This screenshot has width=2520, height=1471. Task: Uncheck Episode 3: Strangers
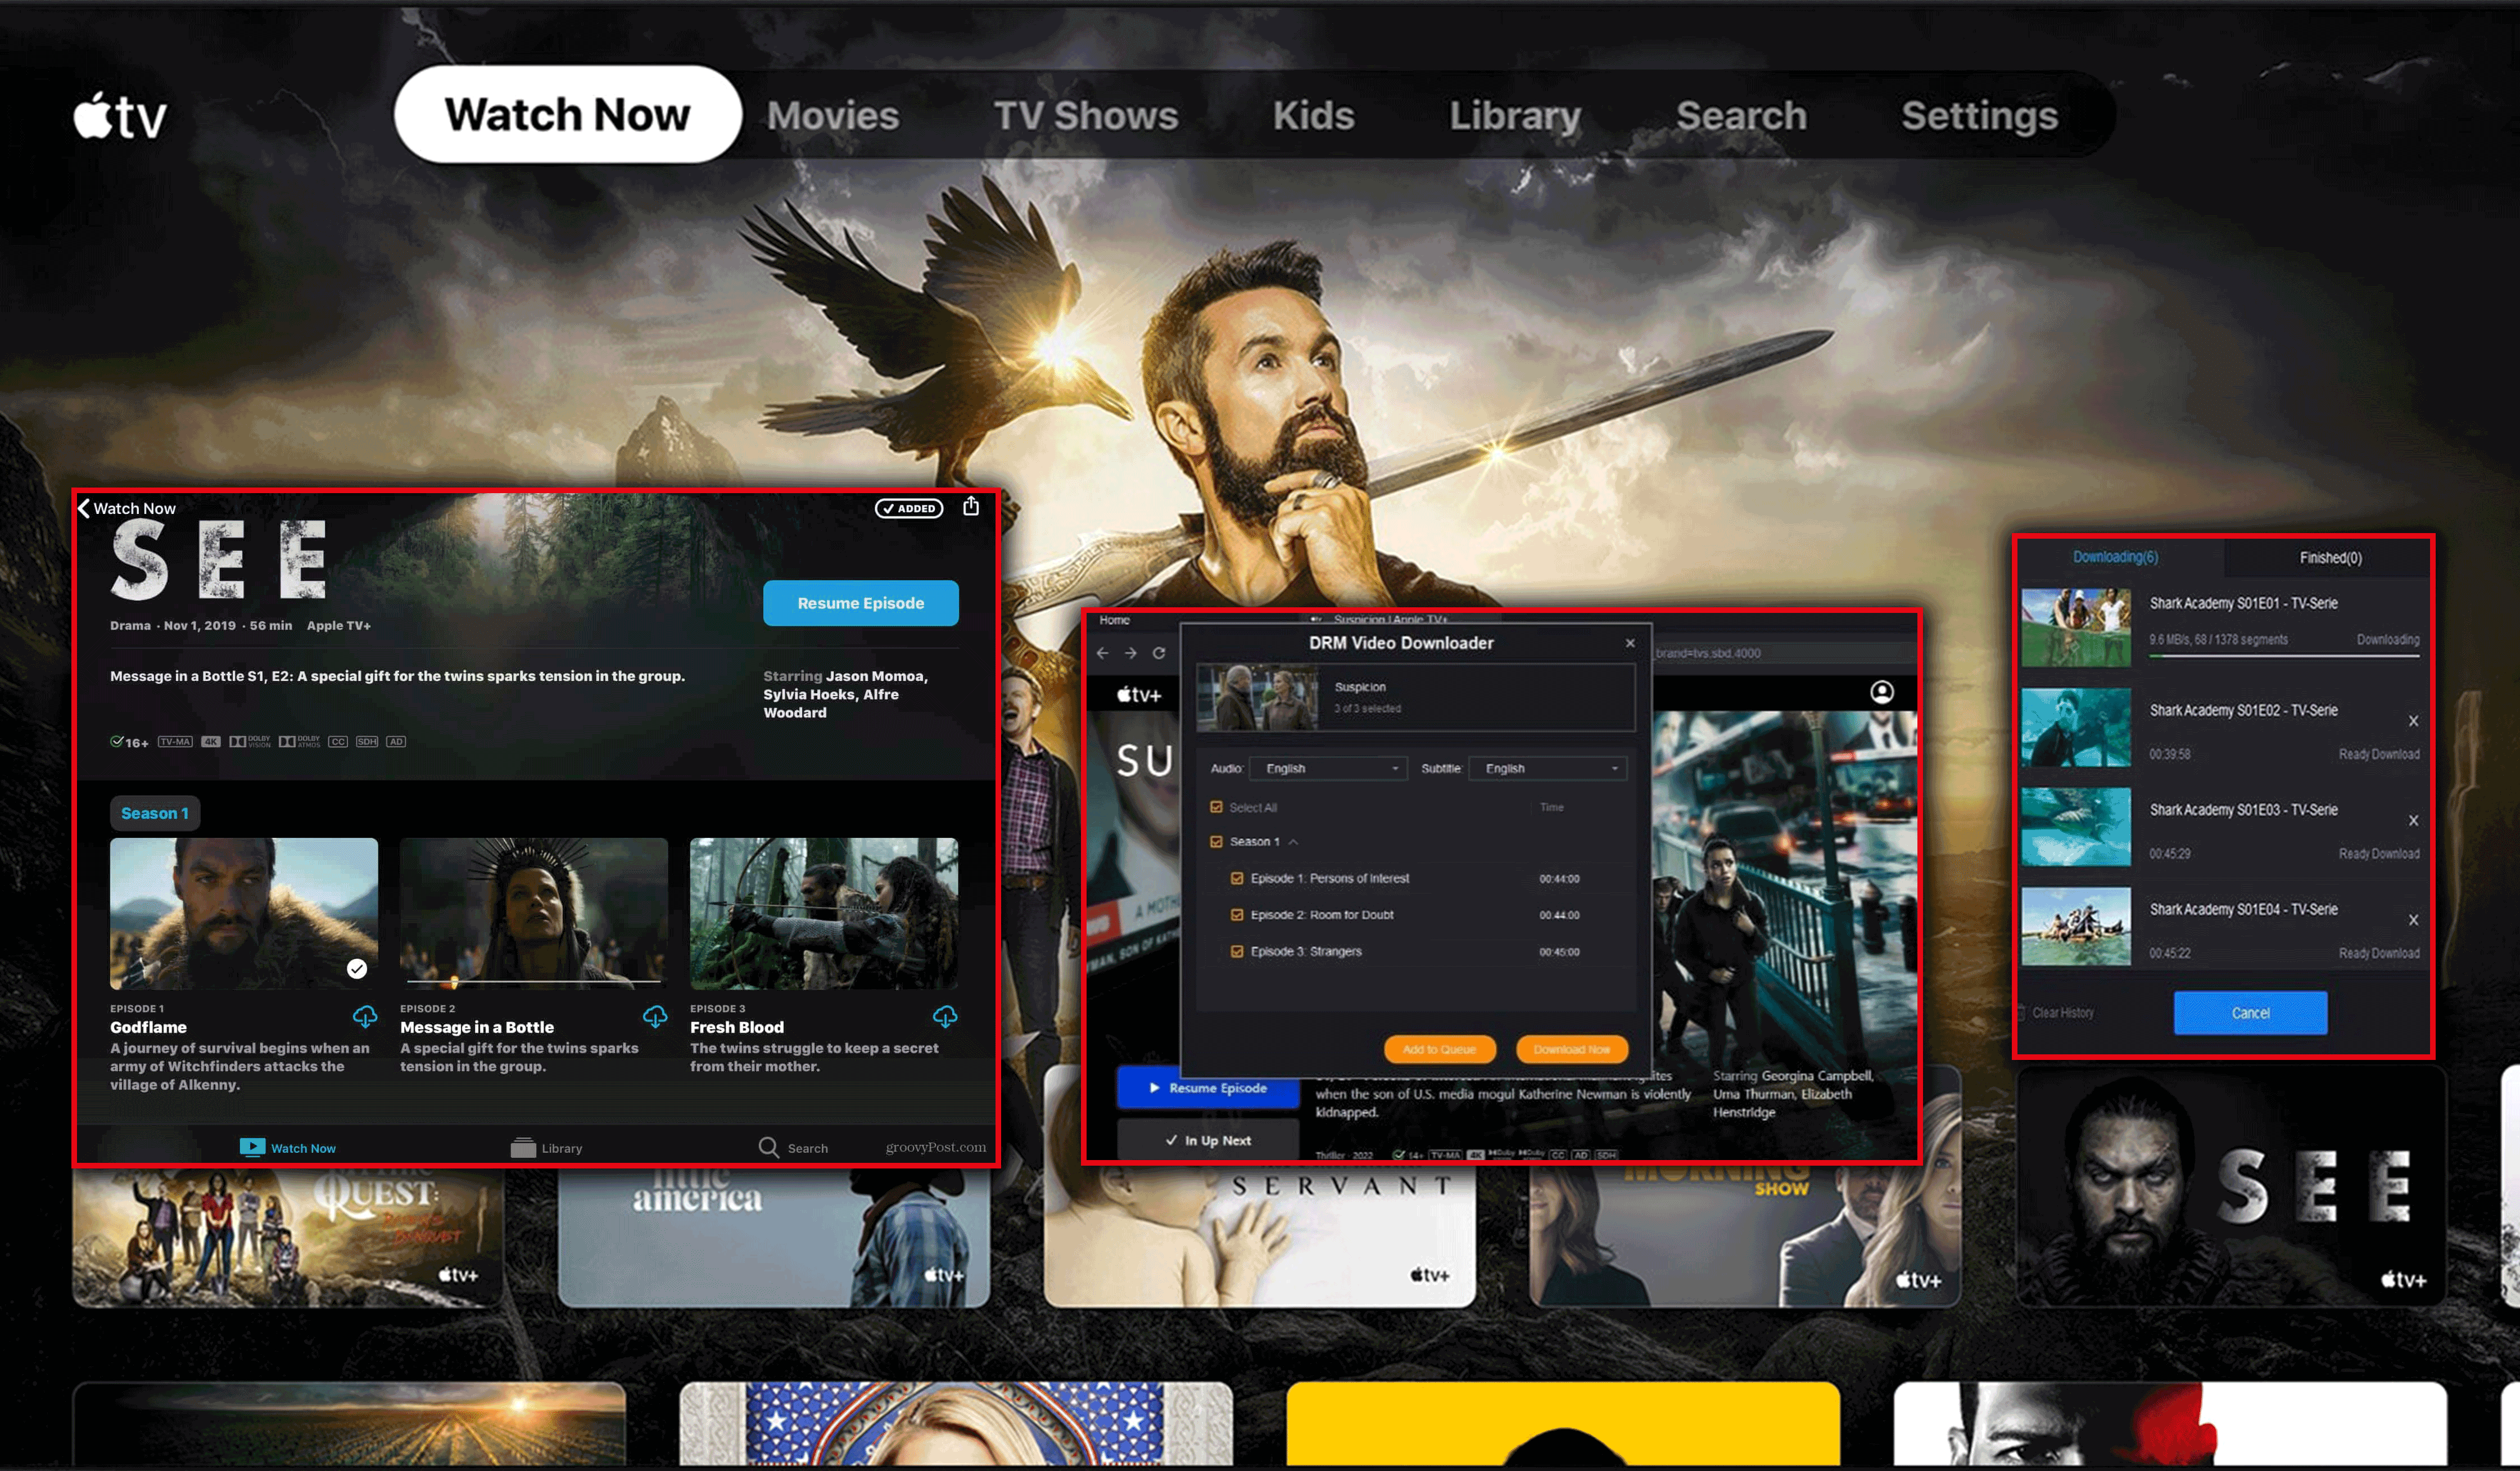pos(1237,951)
